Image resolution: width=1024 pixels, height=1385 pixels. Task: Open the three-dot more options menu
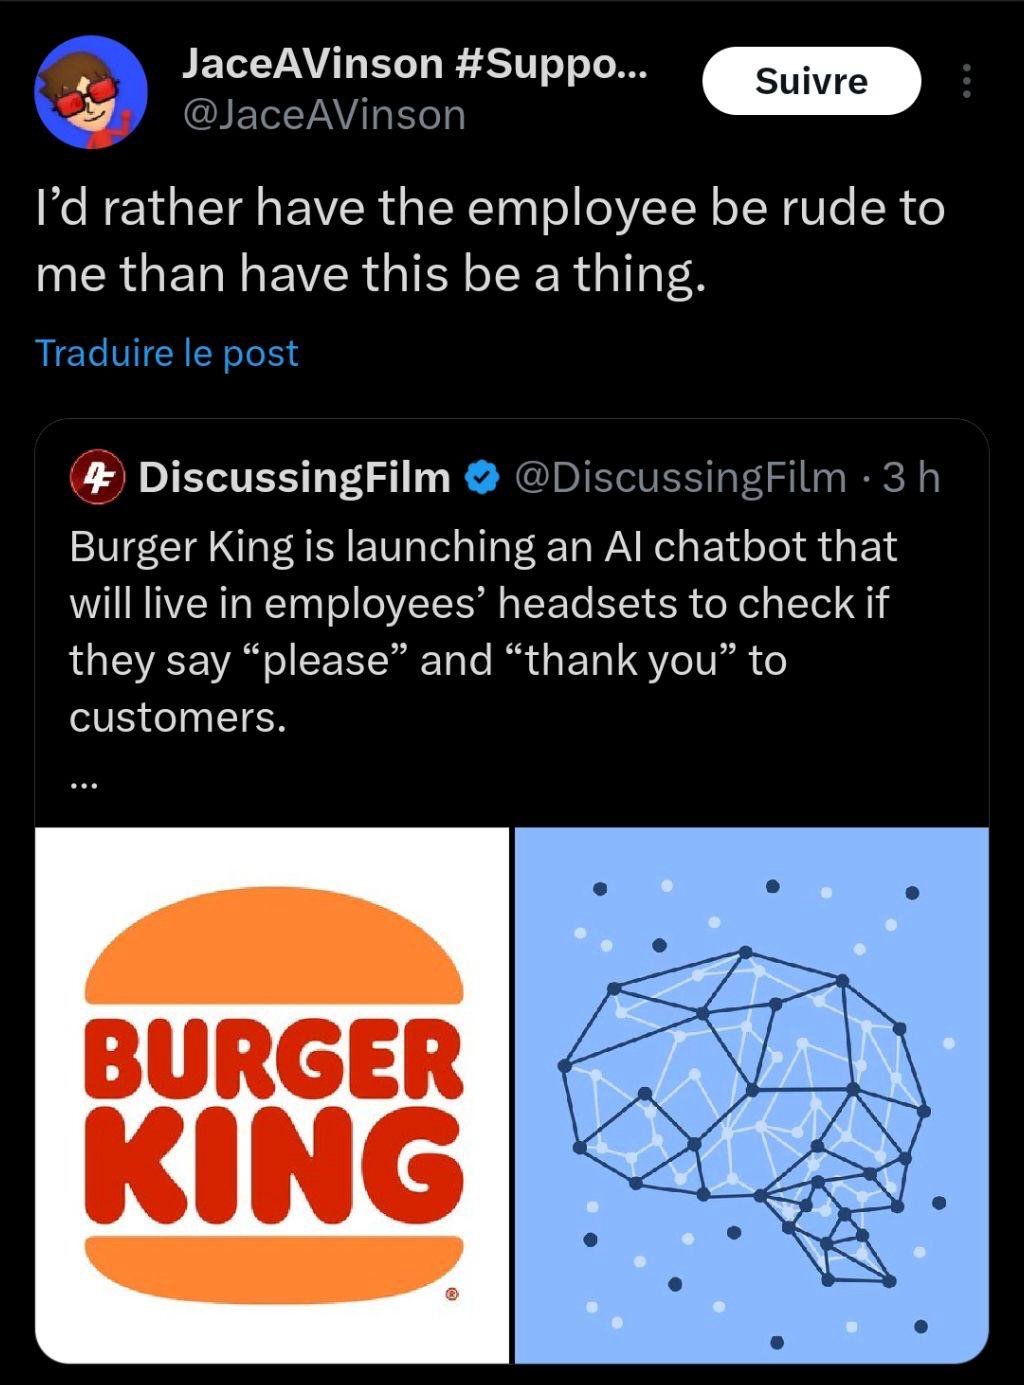[x=966, y=81]
